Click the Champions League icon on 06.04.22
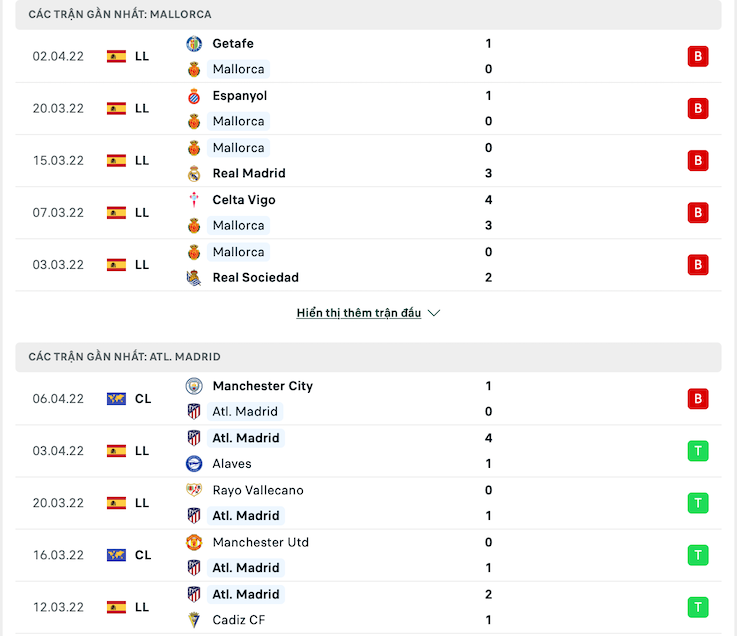This screenshot has width=737, height=636. [x=117, y=399]
